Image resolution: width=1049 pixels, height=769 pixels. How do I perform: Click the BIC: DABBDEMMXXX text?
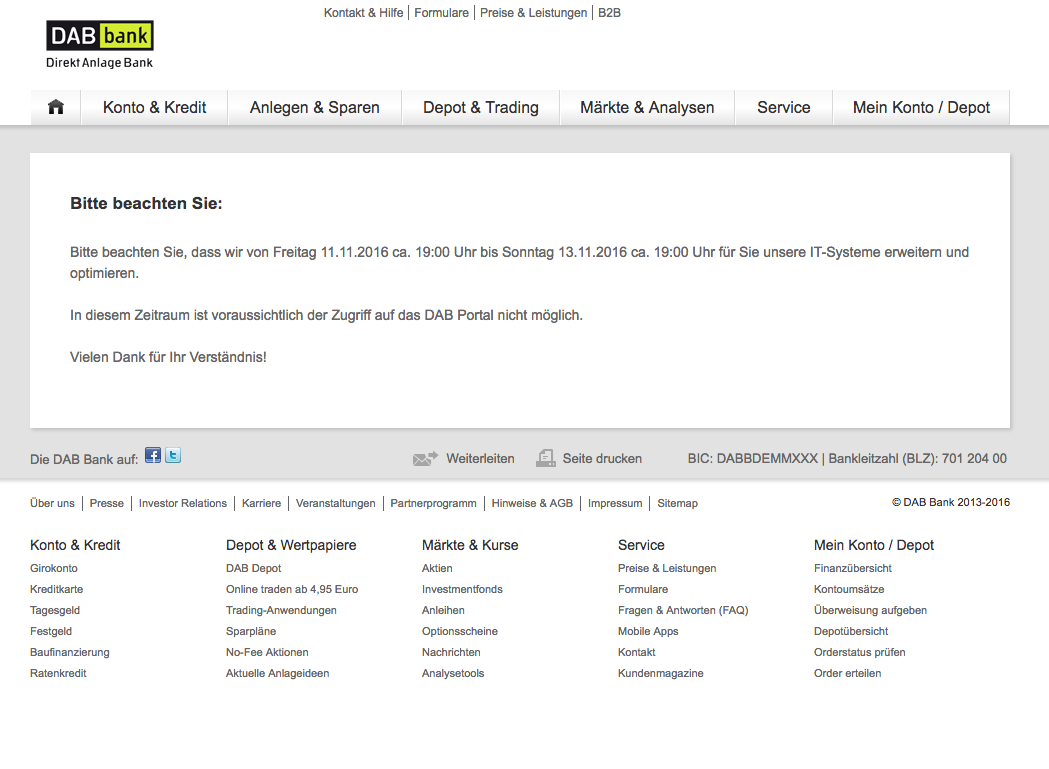pos(753,458)
